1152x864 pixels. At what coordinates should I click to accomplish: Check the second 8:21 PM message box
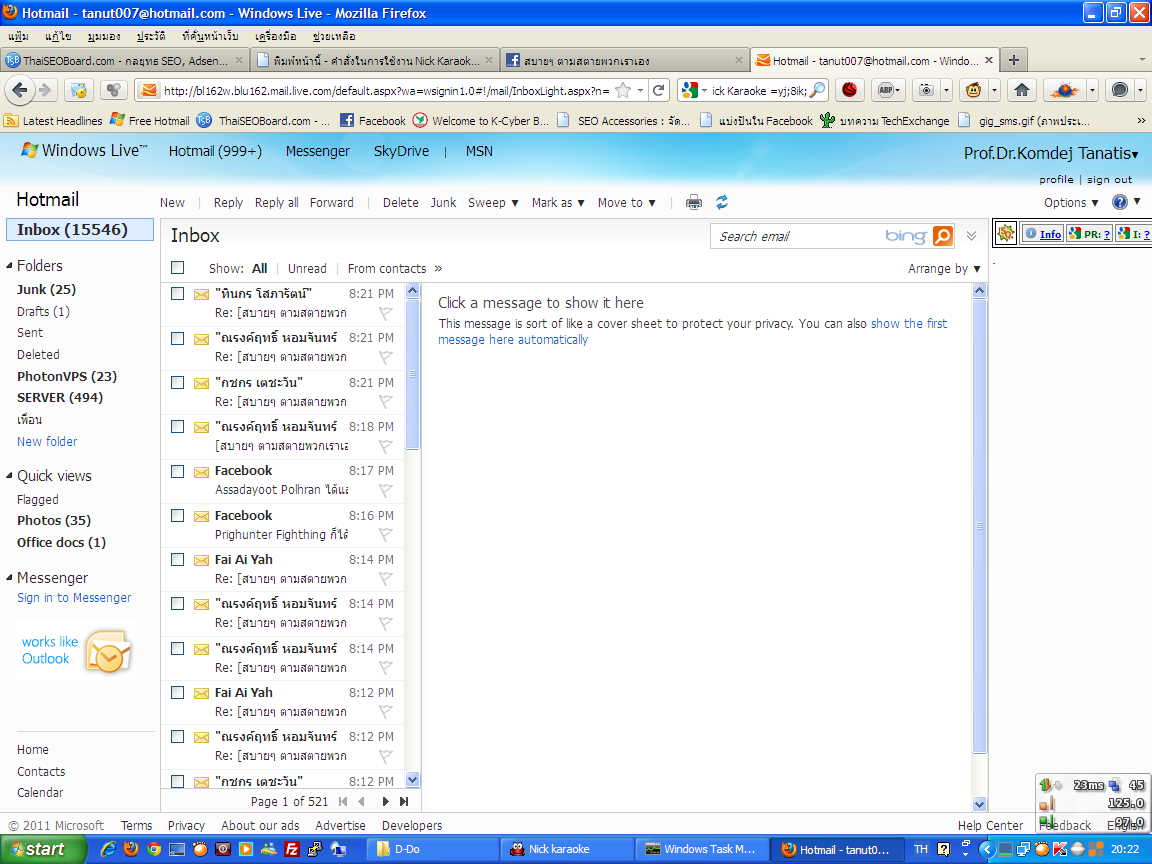click(x=177, y=338)
